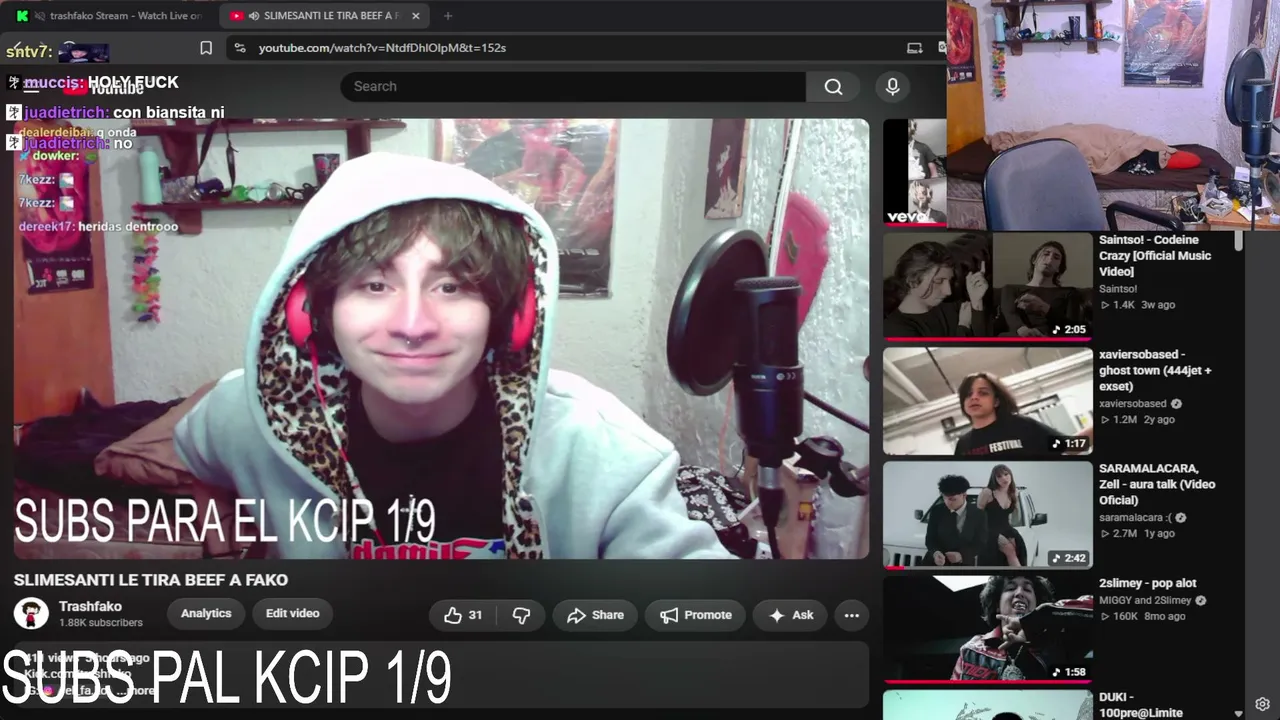
Task: Click the 'Saintso!' channel name under Codeine Crazy
Action: pyautogui.click(x=1118, y=289)
